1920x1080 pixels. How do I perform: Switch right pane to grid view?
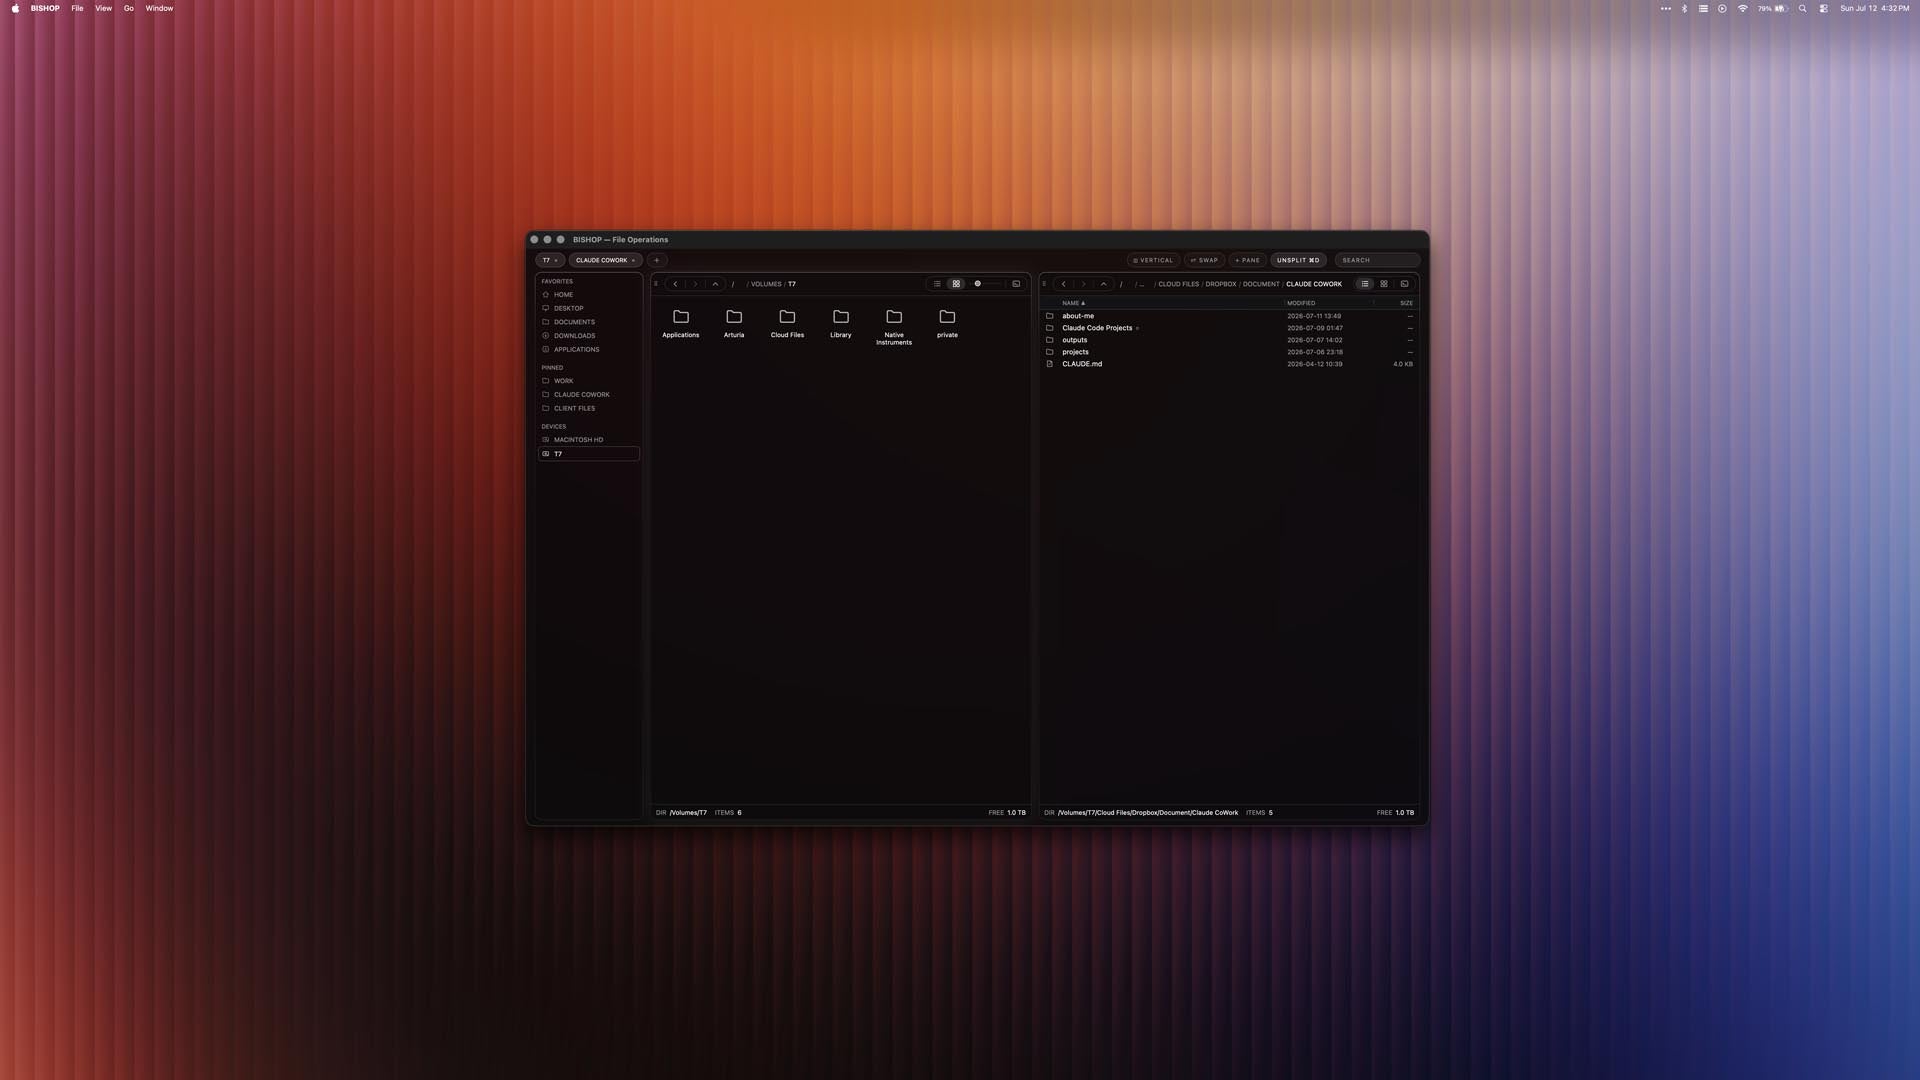pyautogui.click(x=1384, y=284)
